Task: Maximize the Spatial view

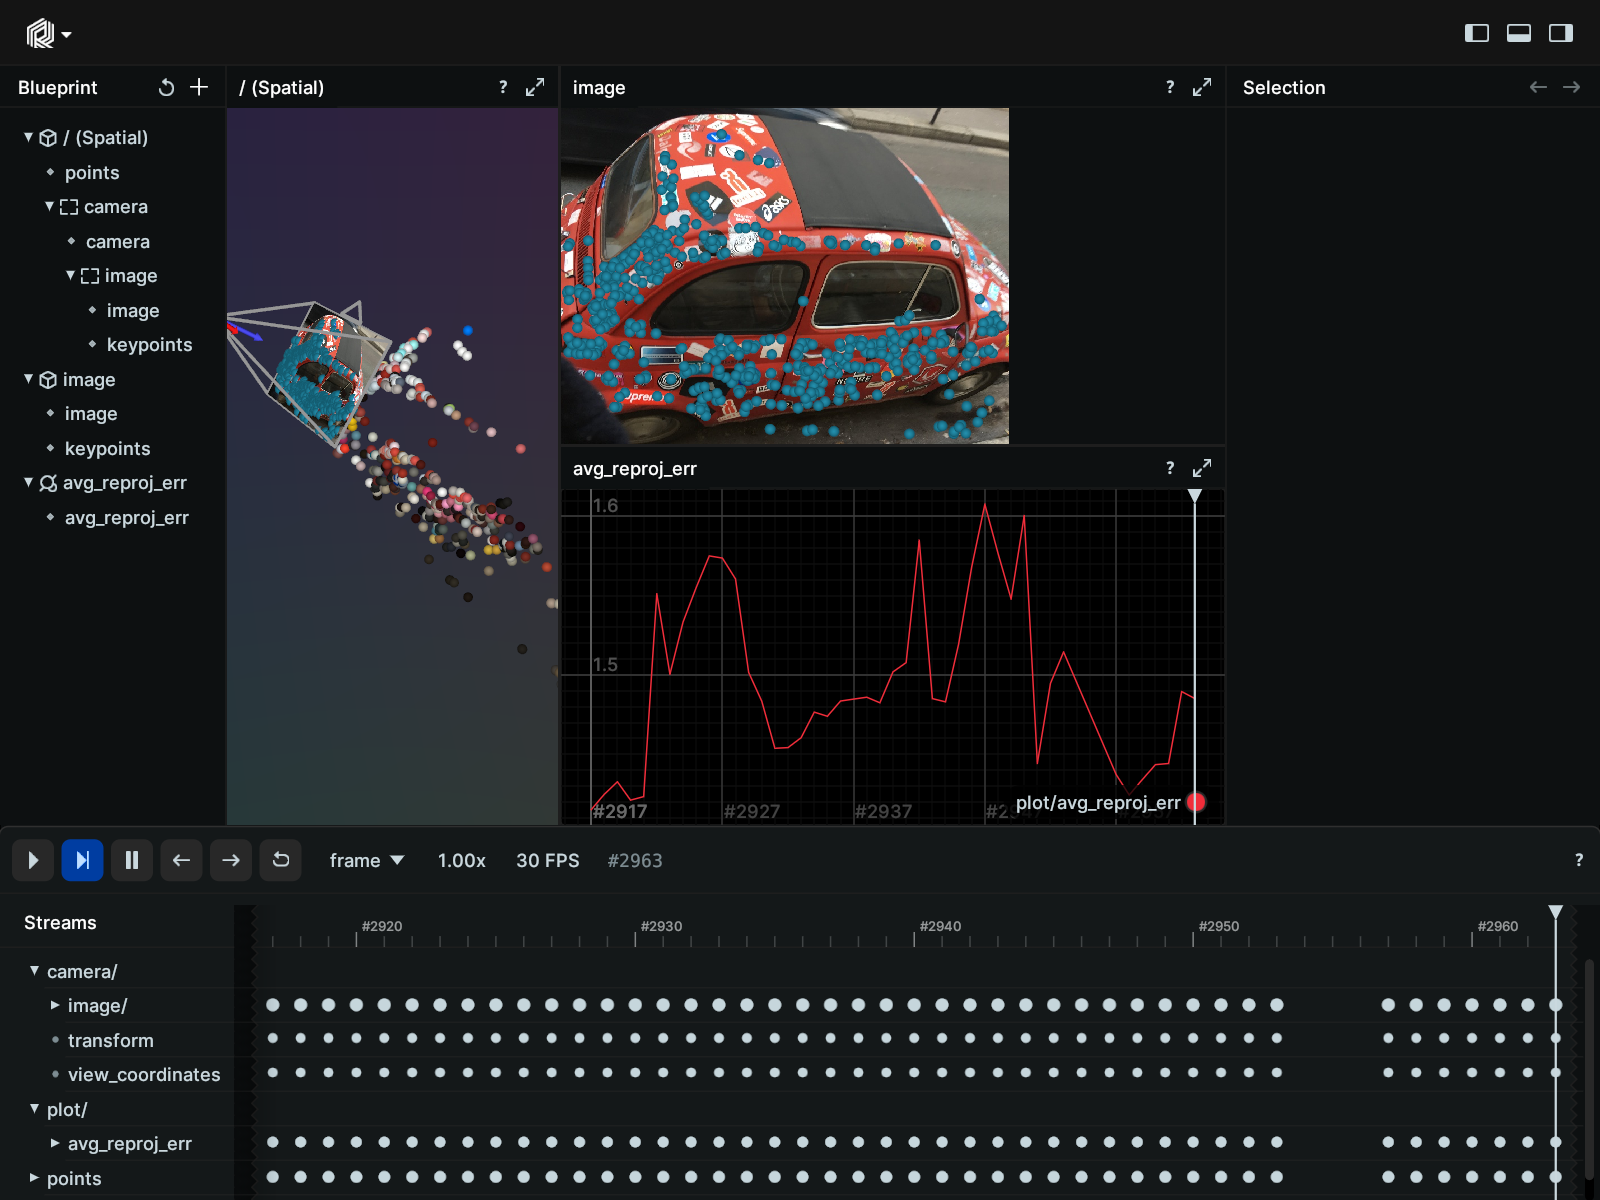Action: point(535,87)
